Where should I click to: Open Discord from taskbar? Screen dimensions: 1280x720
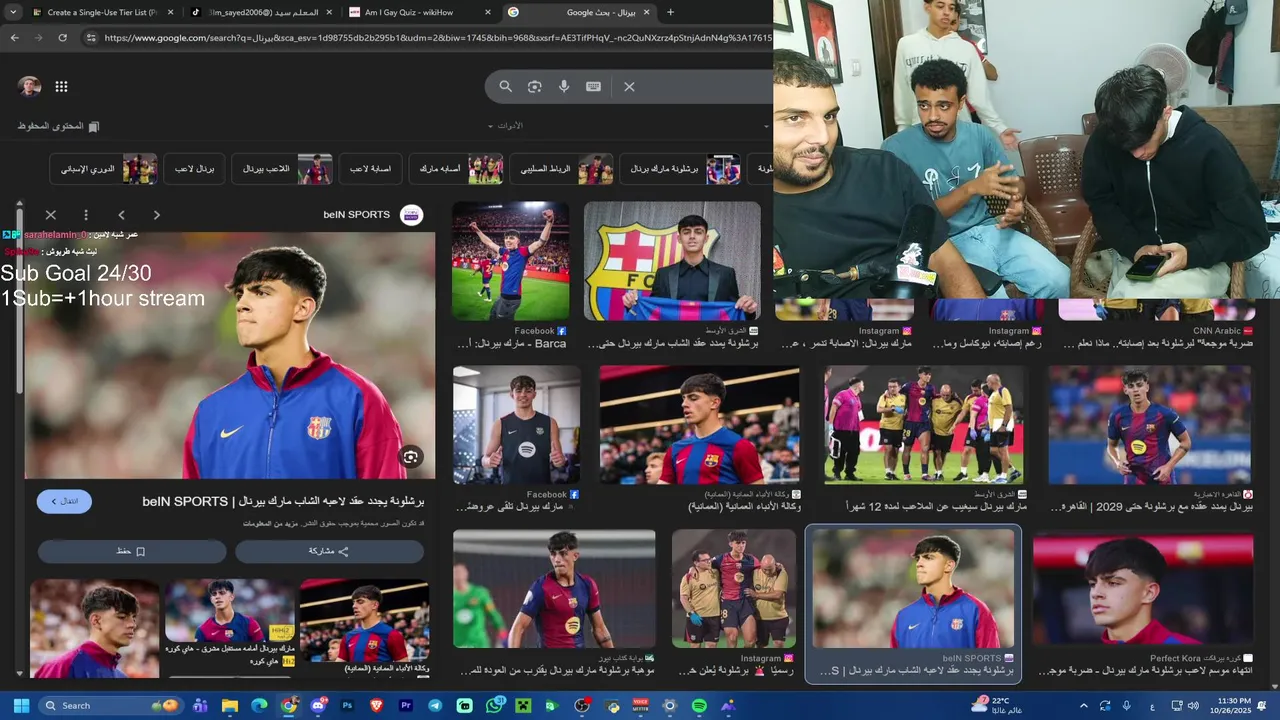[318, 706]
